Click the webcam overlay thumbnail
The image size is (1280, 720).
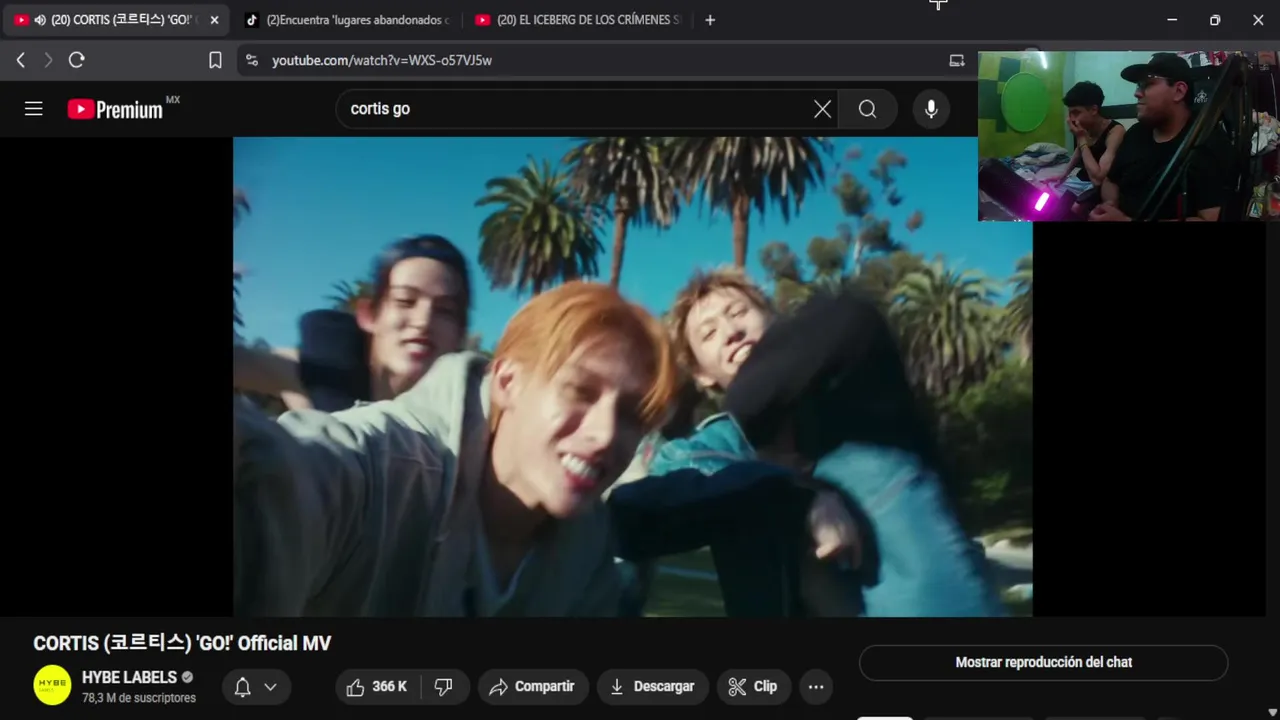tap(1129, 136)
